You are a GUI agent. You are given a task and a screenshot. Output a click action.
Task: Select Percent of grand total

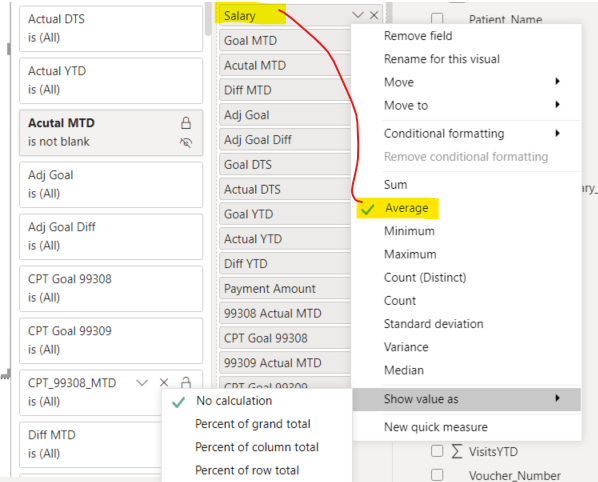[257, 424]
